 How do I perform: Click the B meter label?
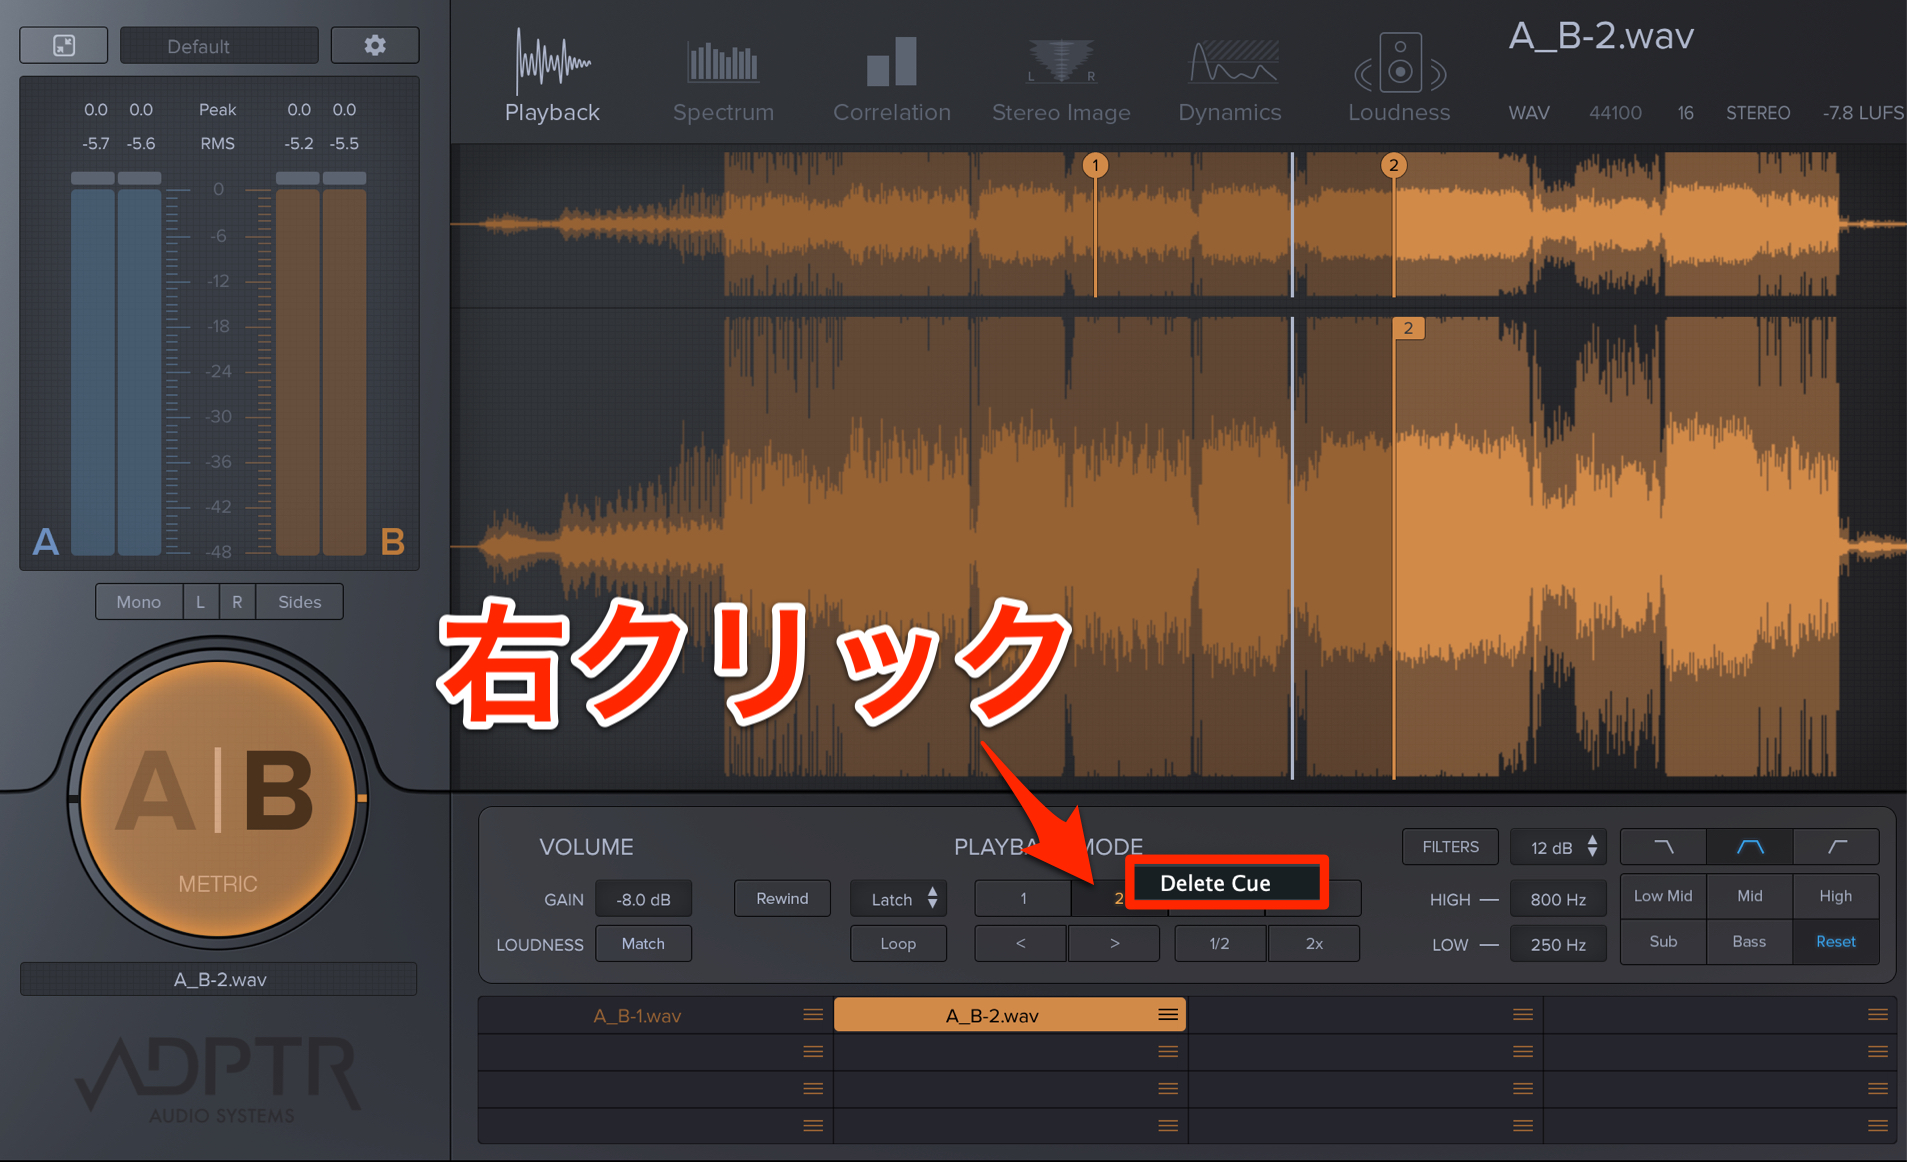tap(393, 541)
